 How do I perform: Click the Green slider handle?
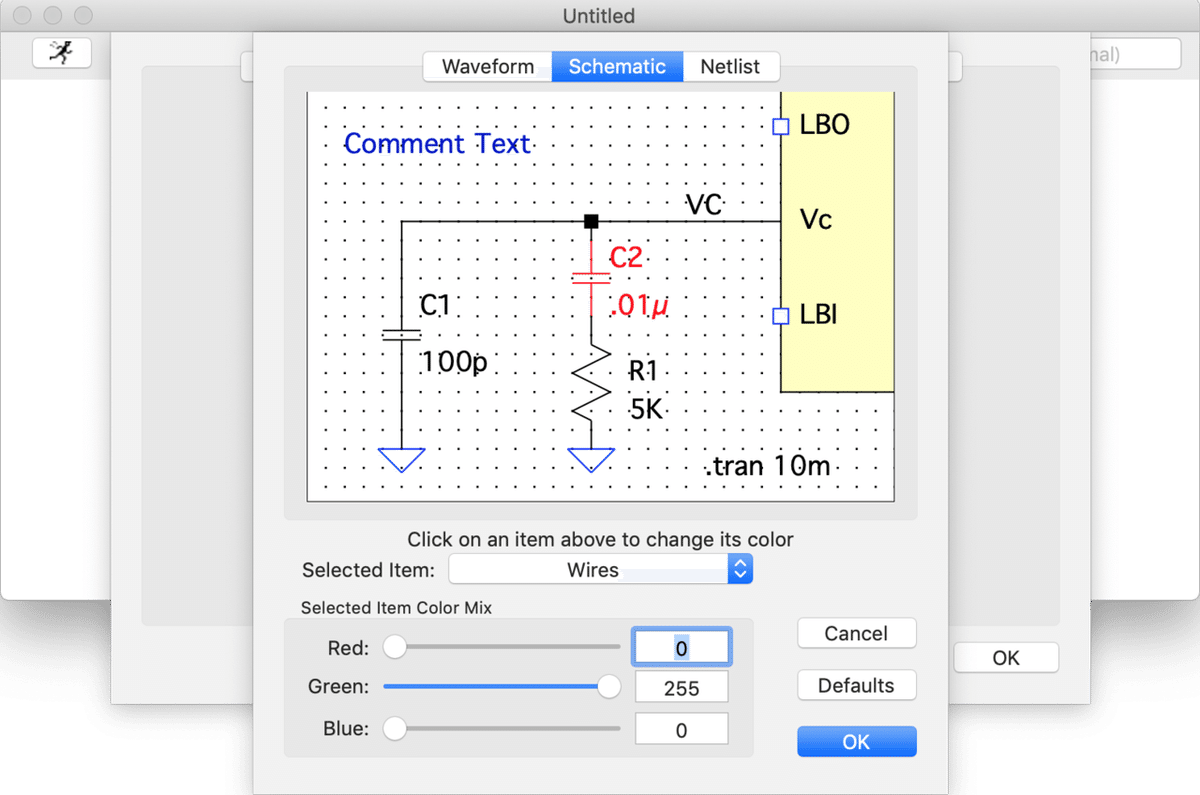coord(608,687)
